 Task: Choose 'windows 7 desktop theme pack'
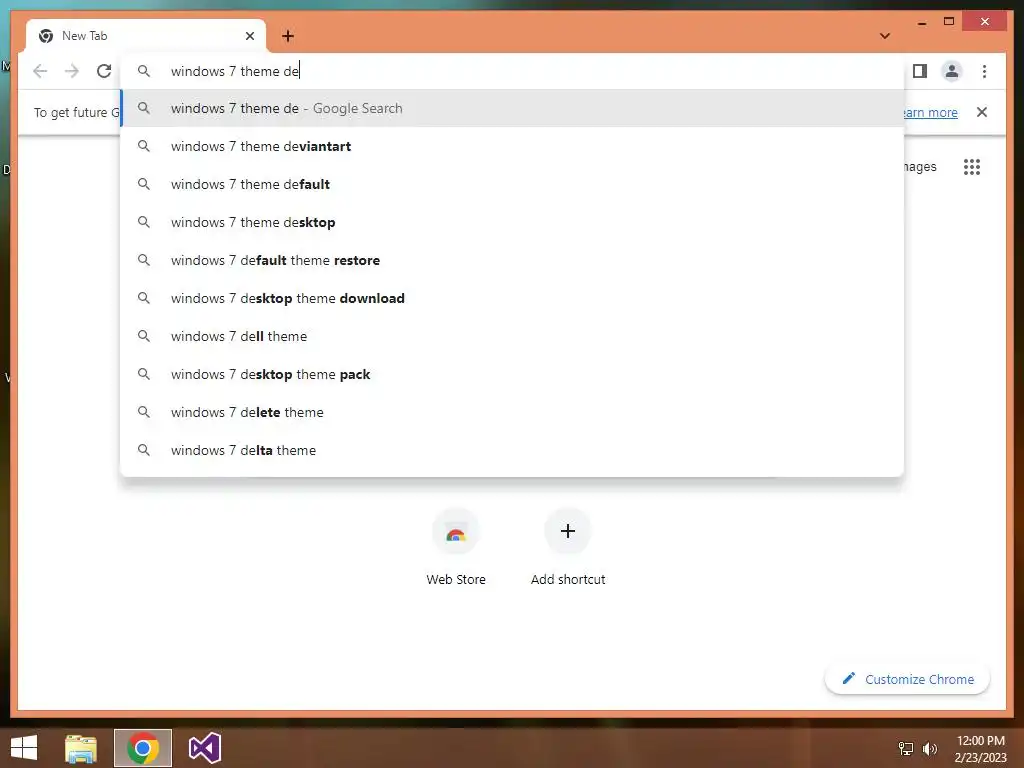(x=512, y=374)
